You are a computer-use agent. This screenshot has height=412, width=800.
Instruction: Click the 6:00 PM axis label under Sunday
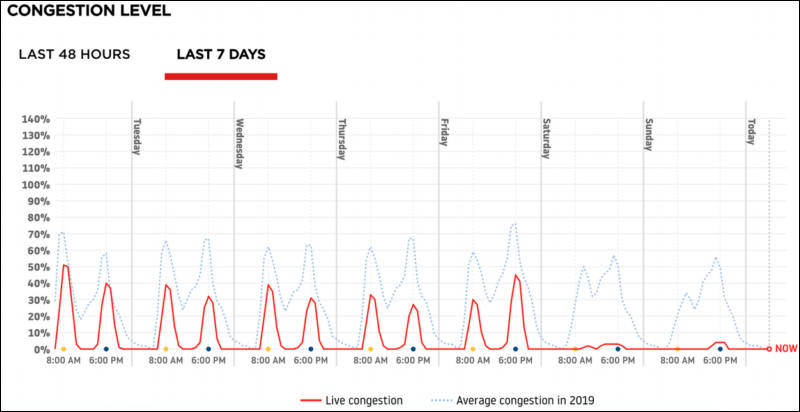tap(720, 360)
